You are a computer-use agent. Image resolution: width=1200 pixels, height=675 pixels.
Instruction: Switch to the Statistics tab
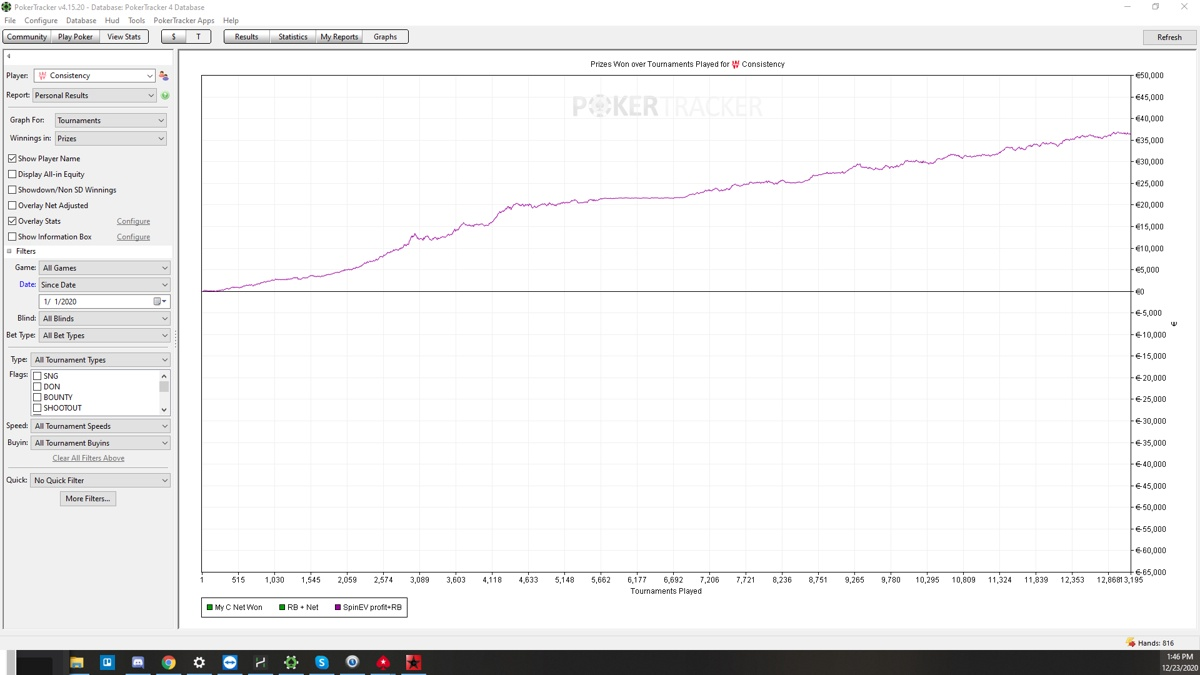[293, 37]
